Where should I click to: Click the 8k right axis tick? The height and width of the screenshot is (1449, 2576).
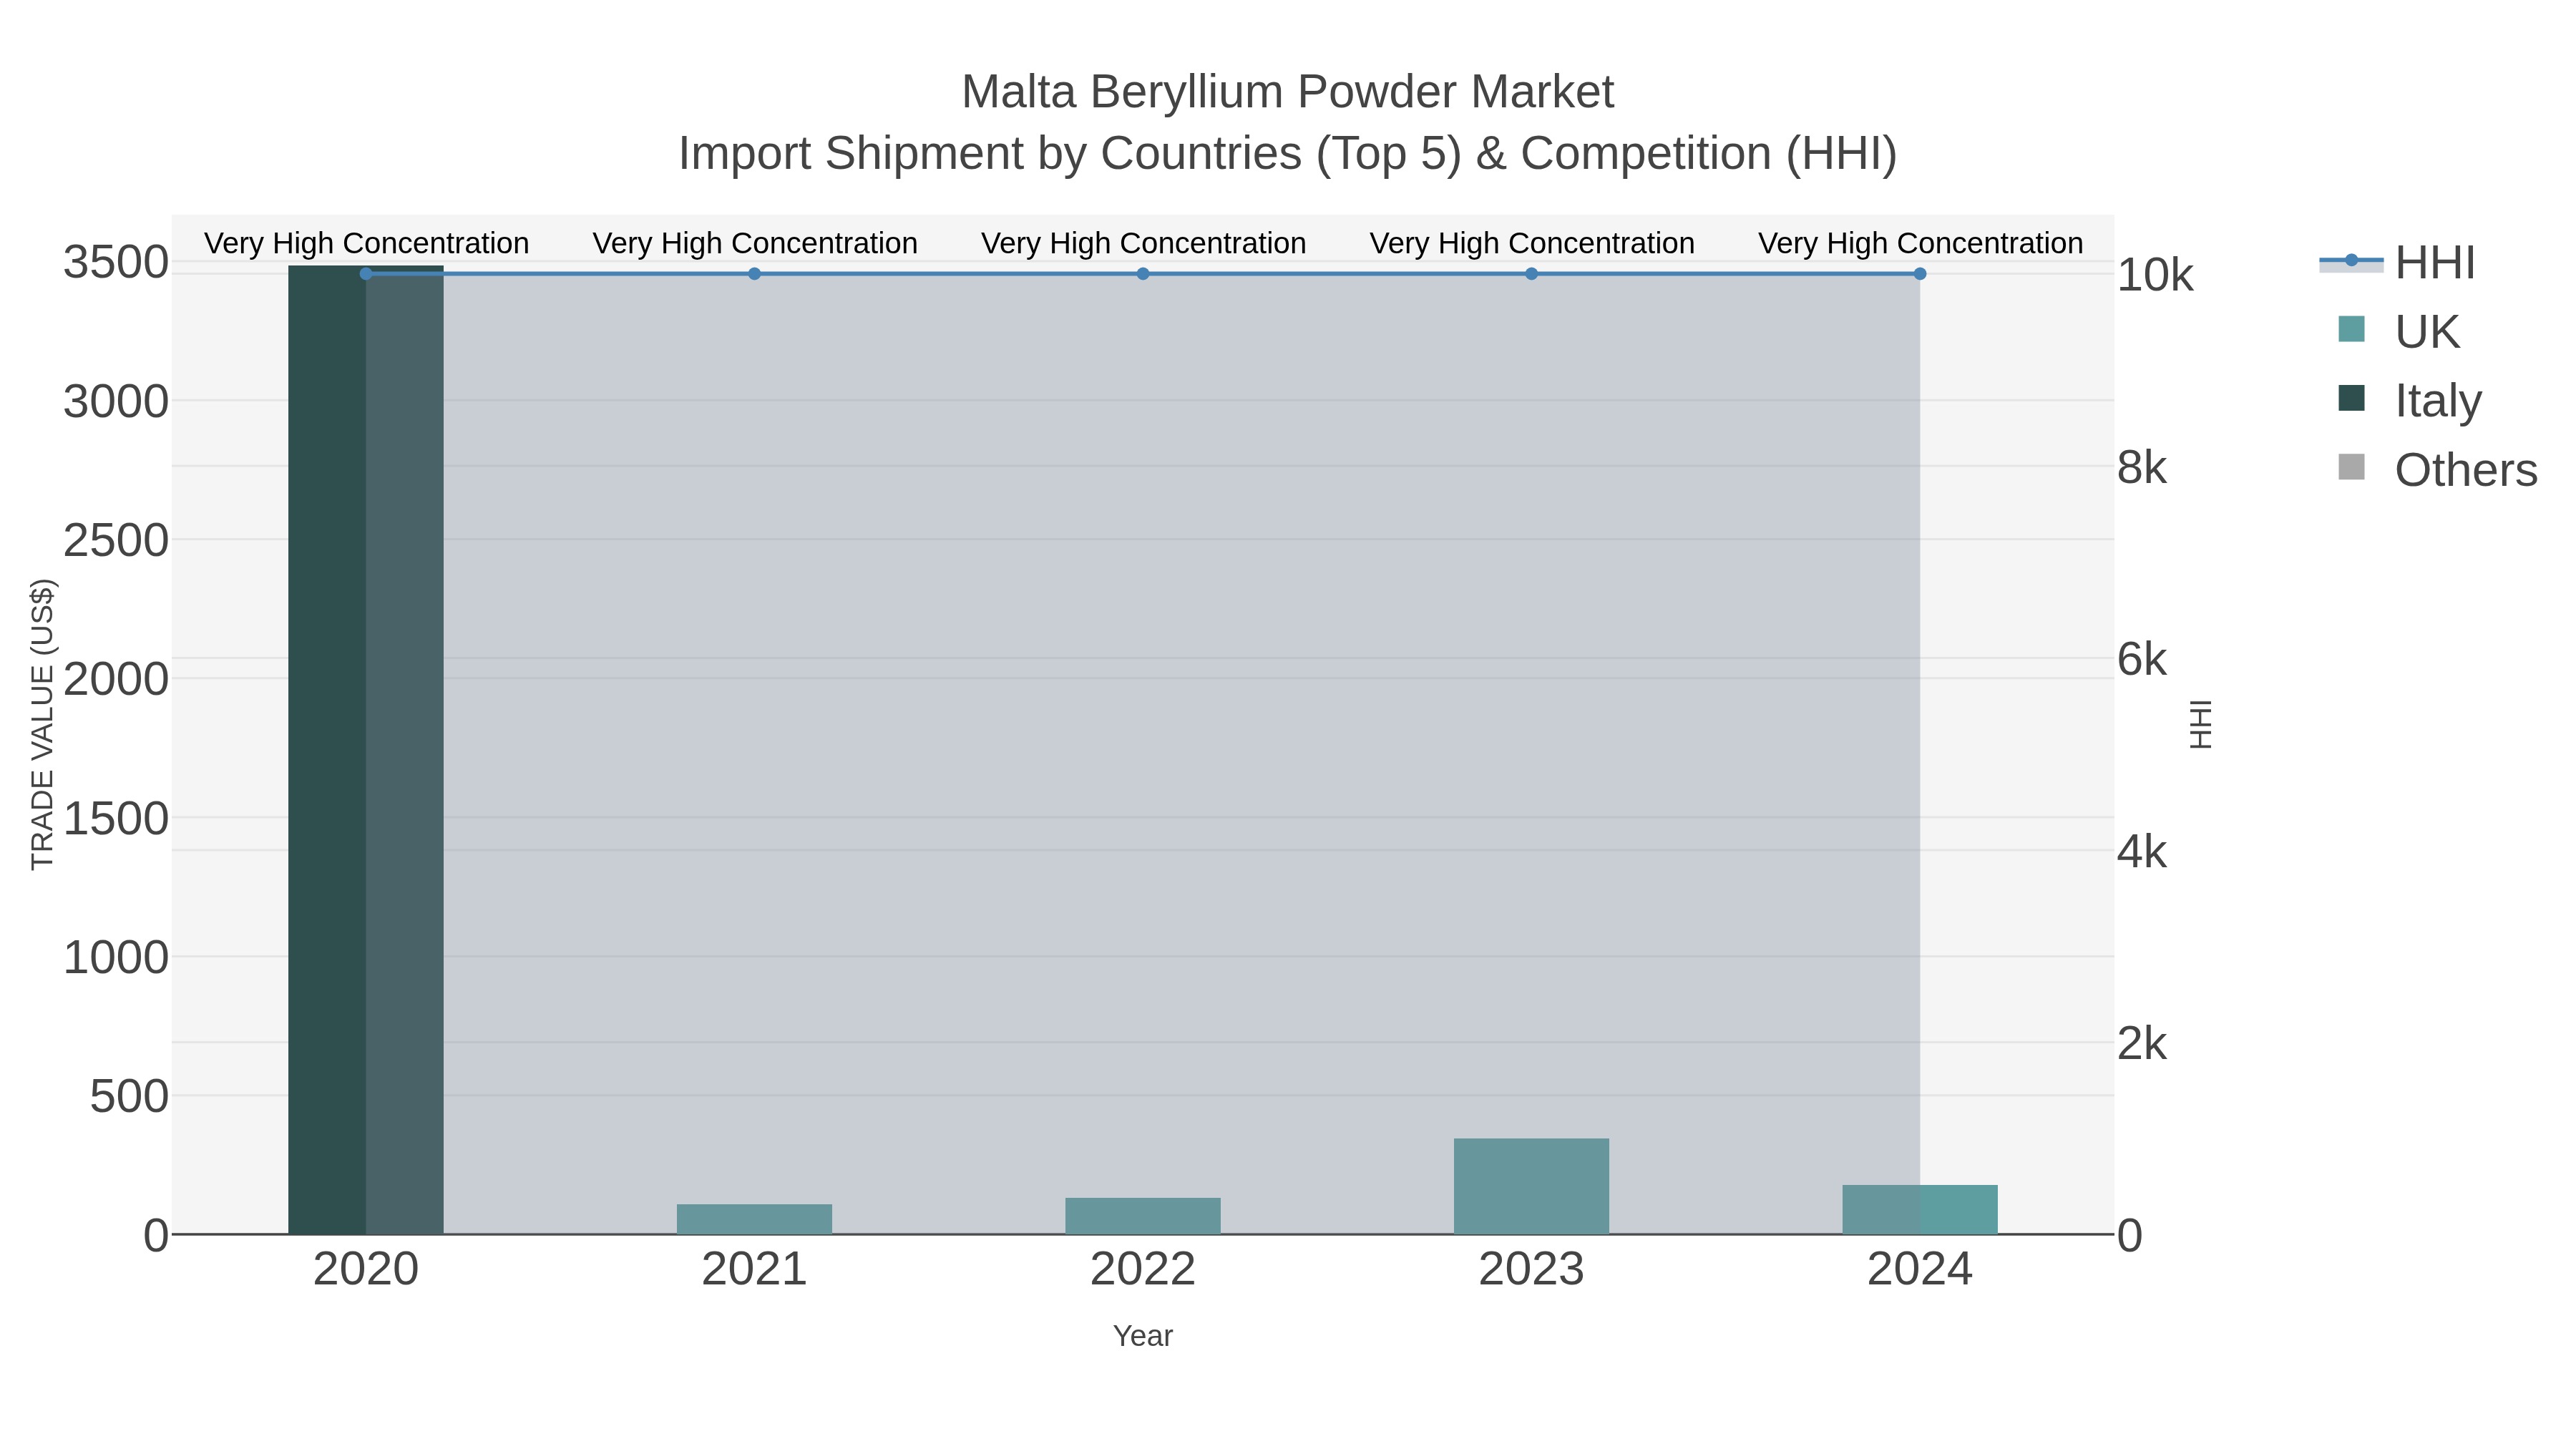pos(2142,467)
